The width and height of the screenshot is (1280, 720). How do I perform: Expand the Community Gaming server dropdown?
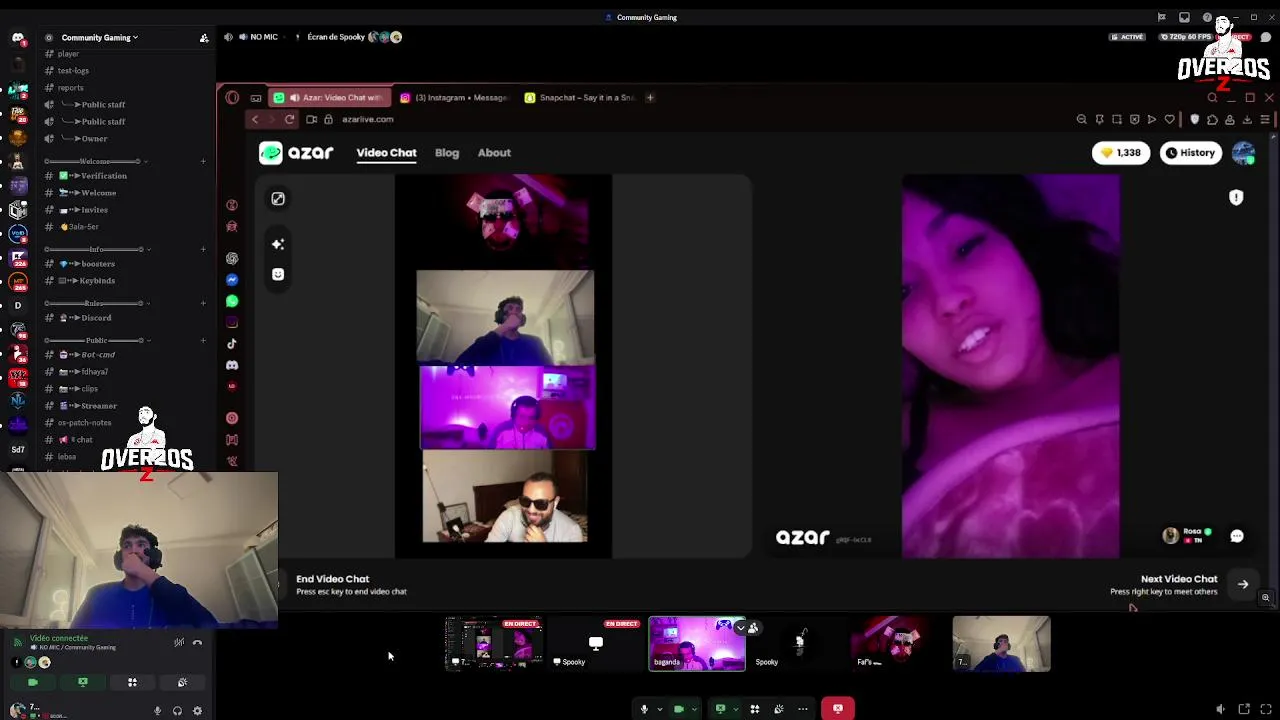tap(99, 38)
